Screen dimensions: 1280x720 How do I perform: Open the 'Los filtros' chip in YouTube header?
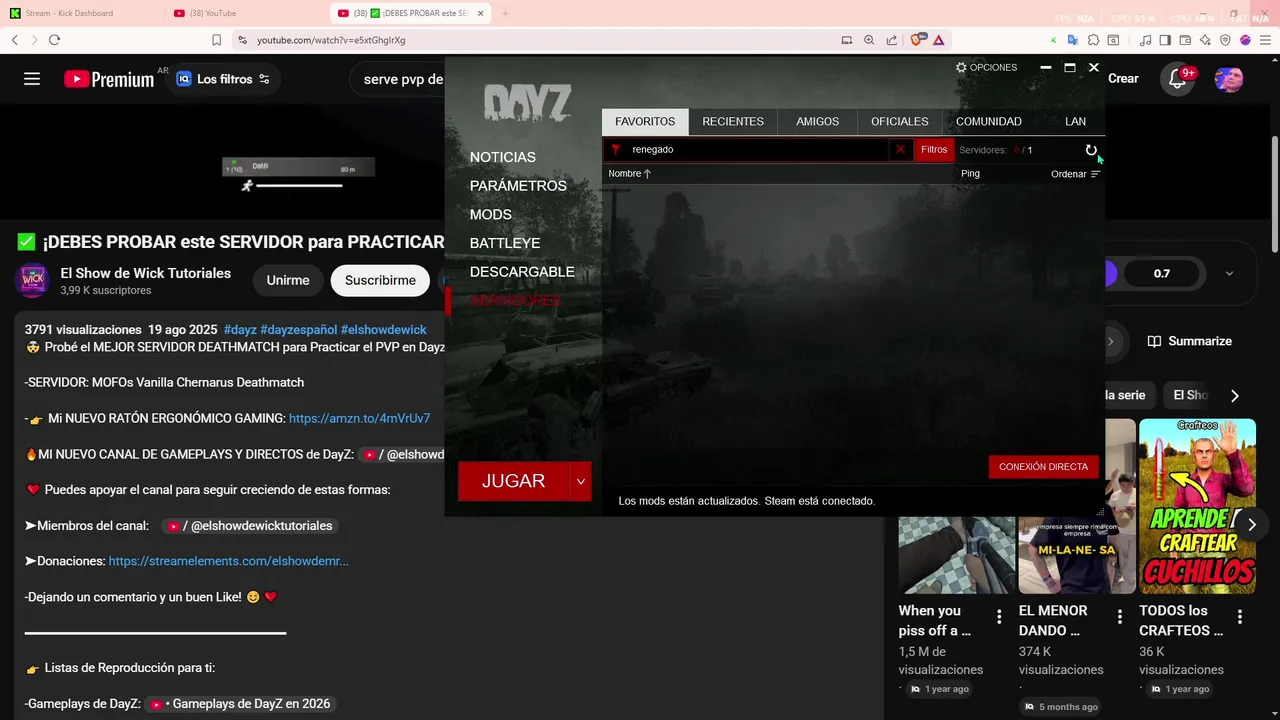click(223, 79)
